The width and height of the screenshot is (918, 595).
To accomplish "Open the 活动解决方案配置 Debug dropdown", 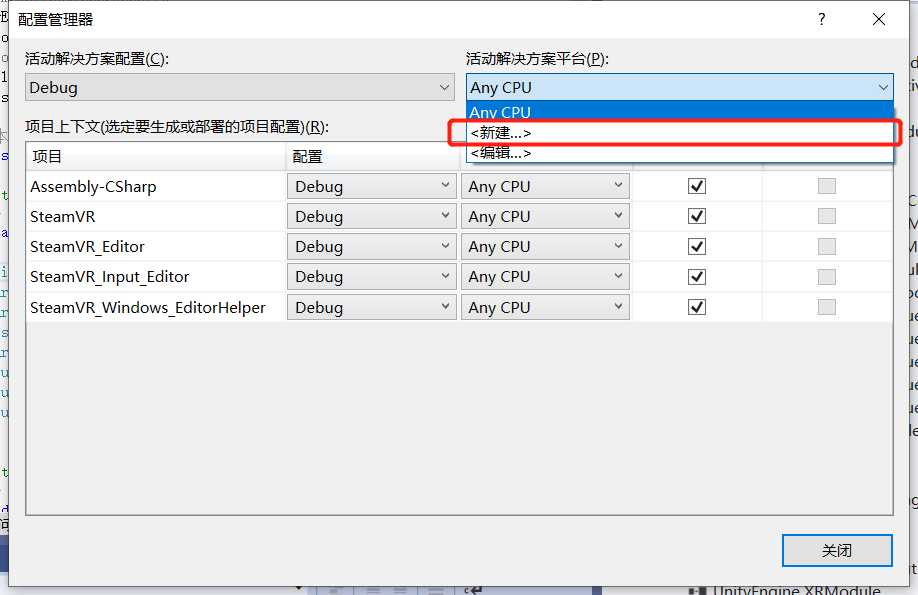I will [240, 87].
